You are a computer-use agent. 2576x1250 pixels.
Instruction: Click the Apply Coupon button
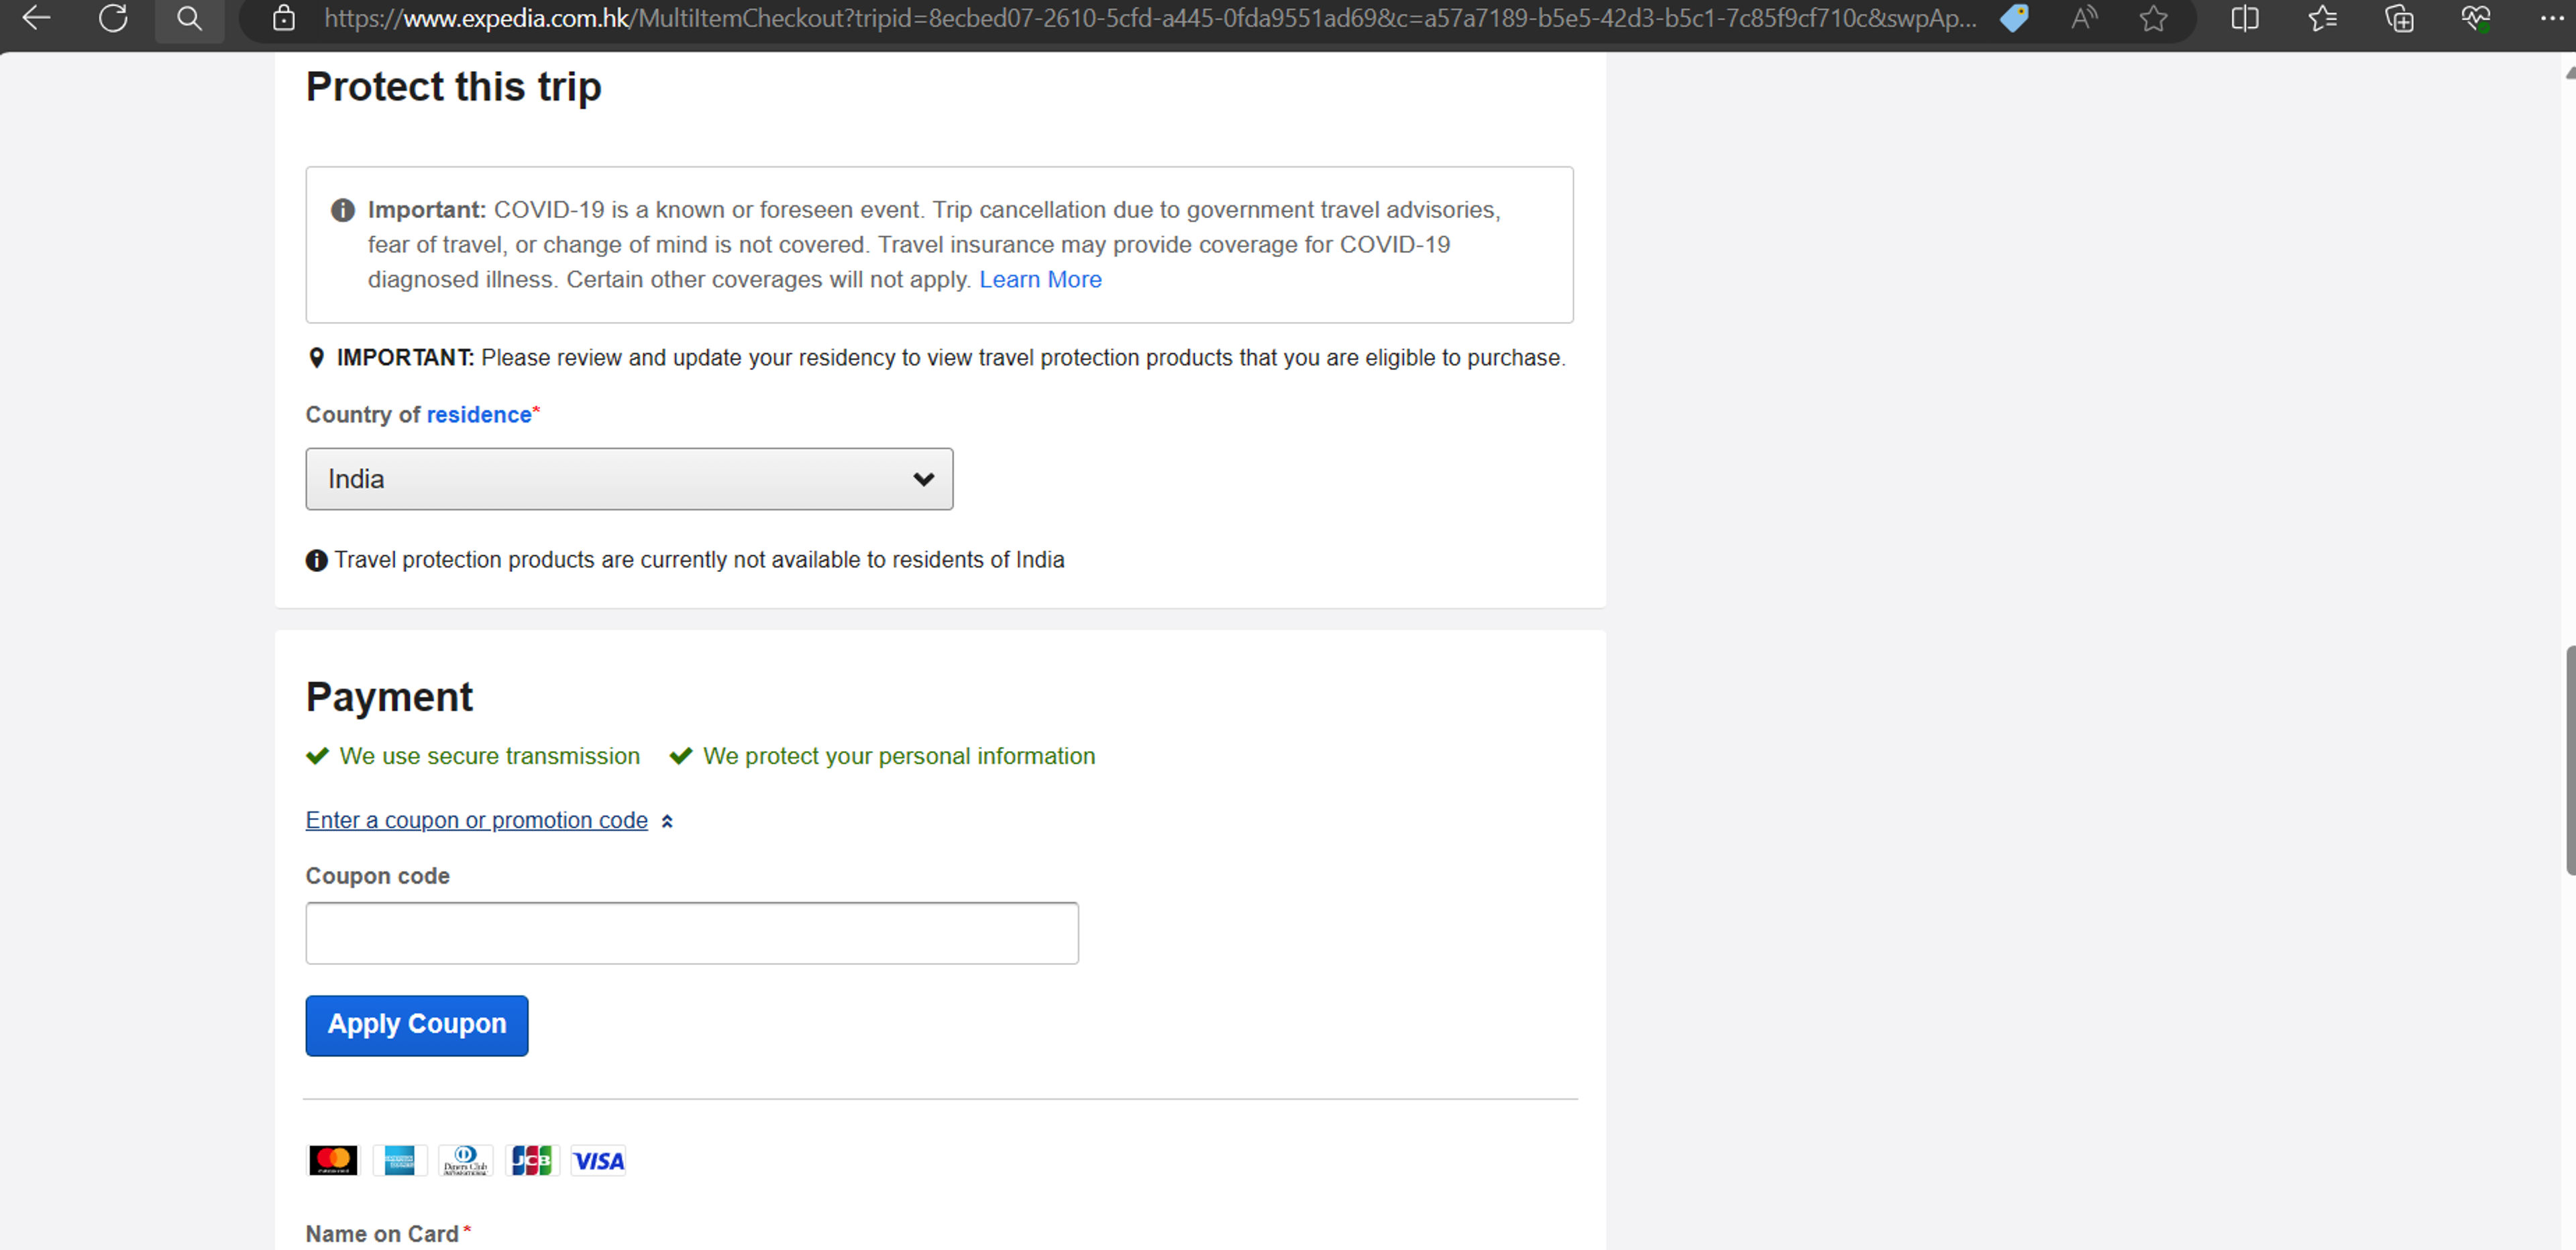coord(417,1025)
